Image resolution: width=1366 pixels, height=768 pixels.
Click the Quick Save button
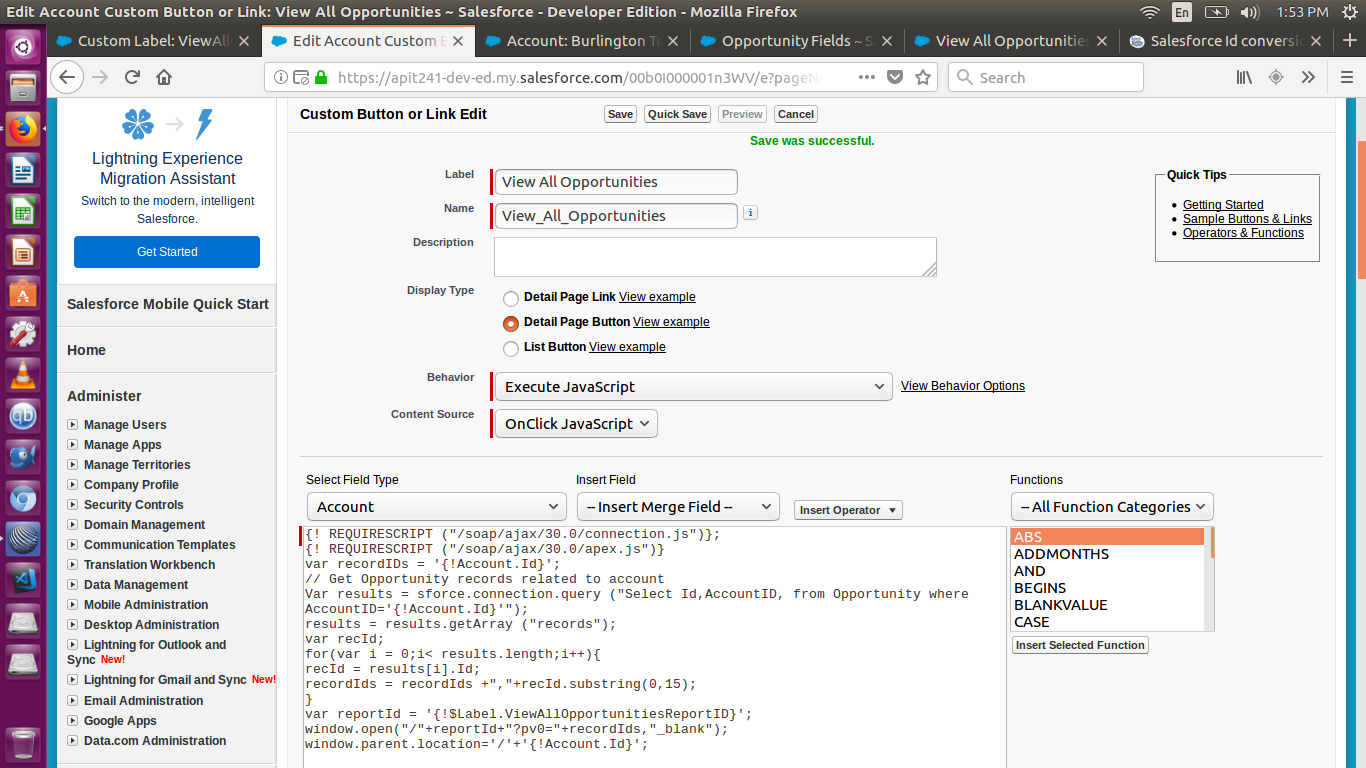coord(677,114)
